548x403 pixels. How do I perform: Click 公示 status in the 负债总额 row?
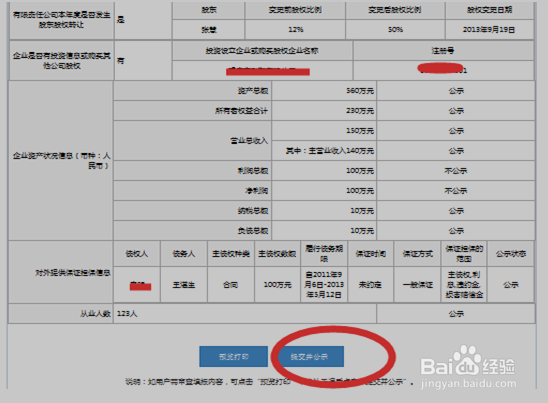point(456,231)
